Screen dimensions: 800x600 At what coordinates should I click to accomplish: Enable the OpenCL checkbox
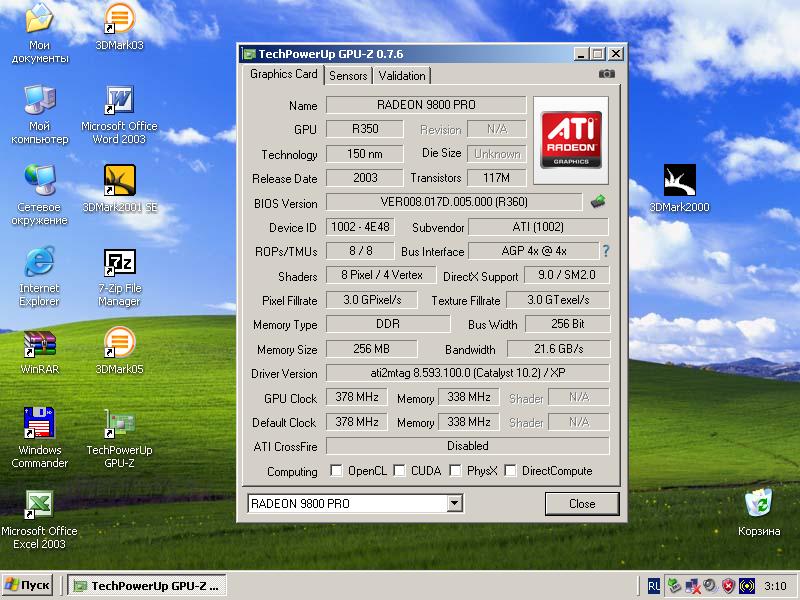point(336,470)
